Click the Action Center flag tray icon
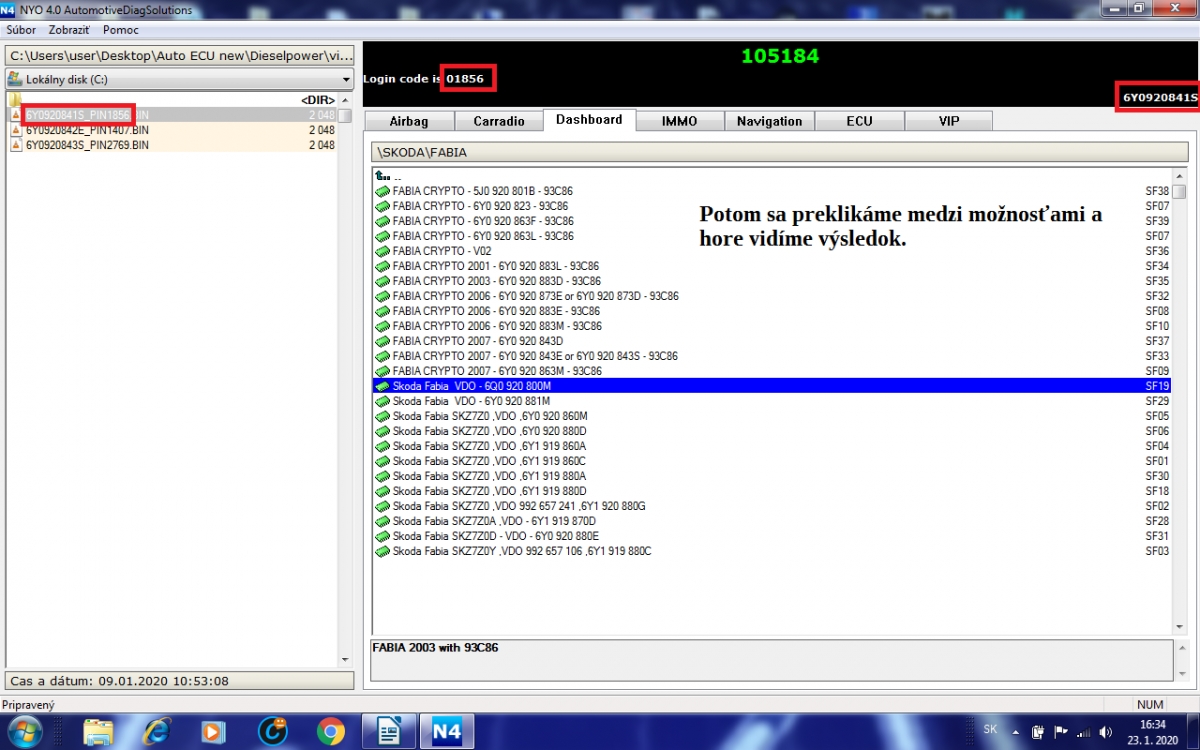The width and height of the screenshot is (1200, 750). 1062,731
